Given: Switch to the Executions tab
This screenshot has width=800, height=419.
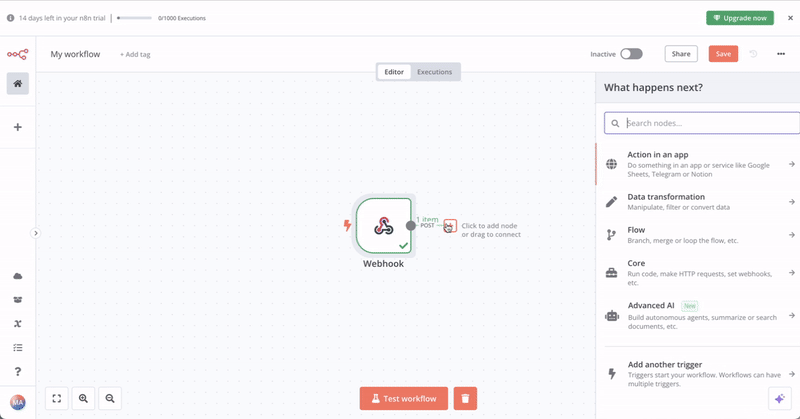Looking at the screenshot, I should click(434, 72).
